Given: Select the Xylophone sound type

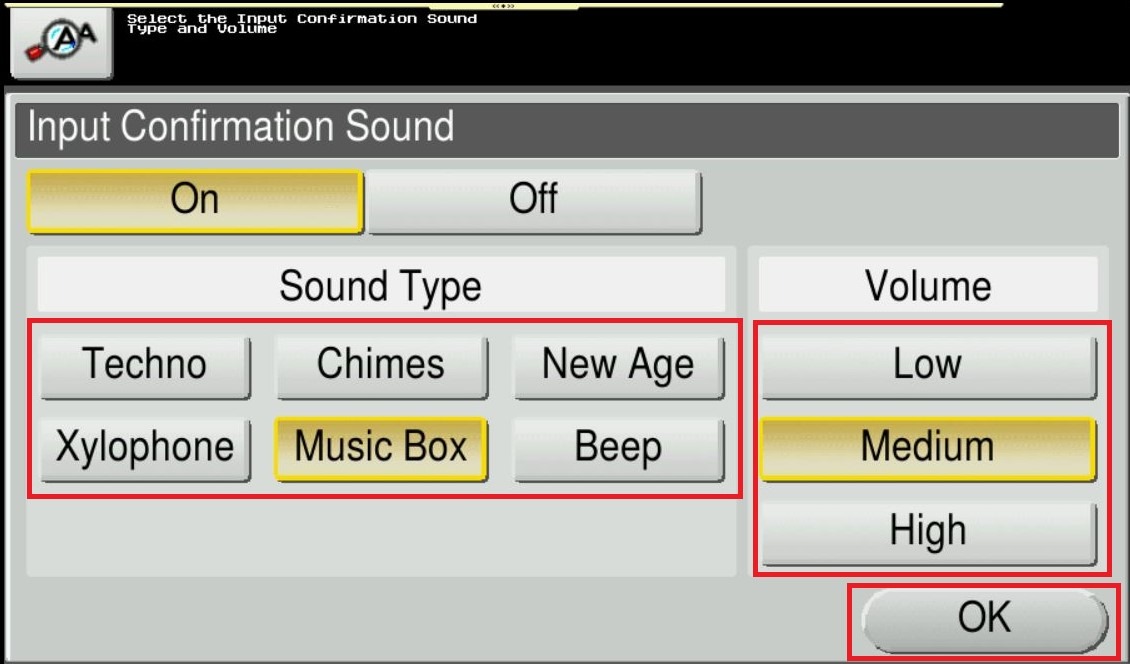Looking at the screenshot, I should coord(145,447).
